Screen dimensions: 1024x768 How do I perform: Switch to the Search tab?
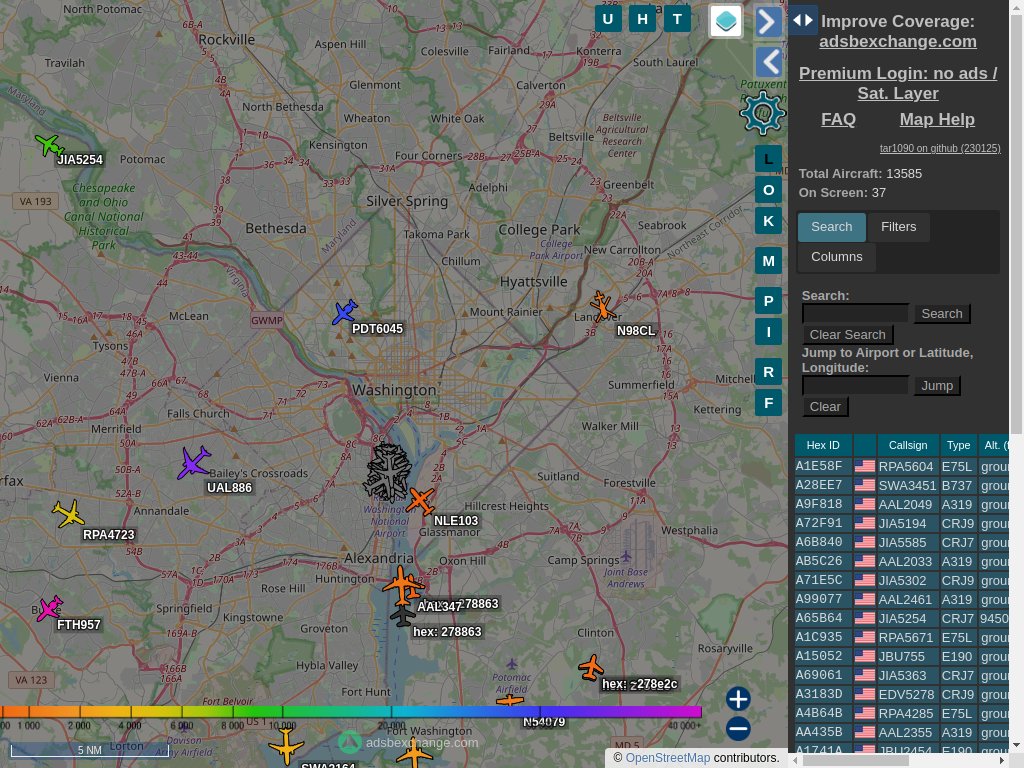click(831, 227)
